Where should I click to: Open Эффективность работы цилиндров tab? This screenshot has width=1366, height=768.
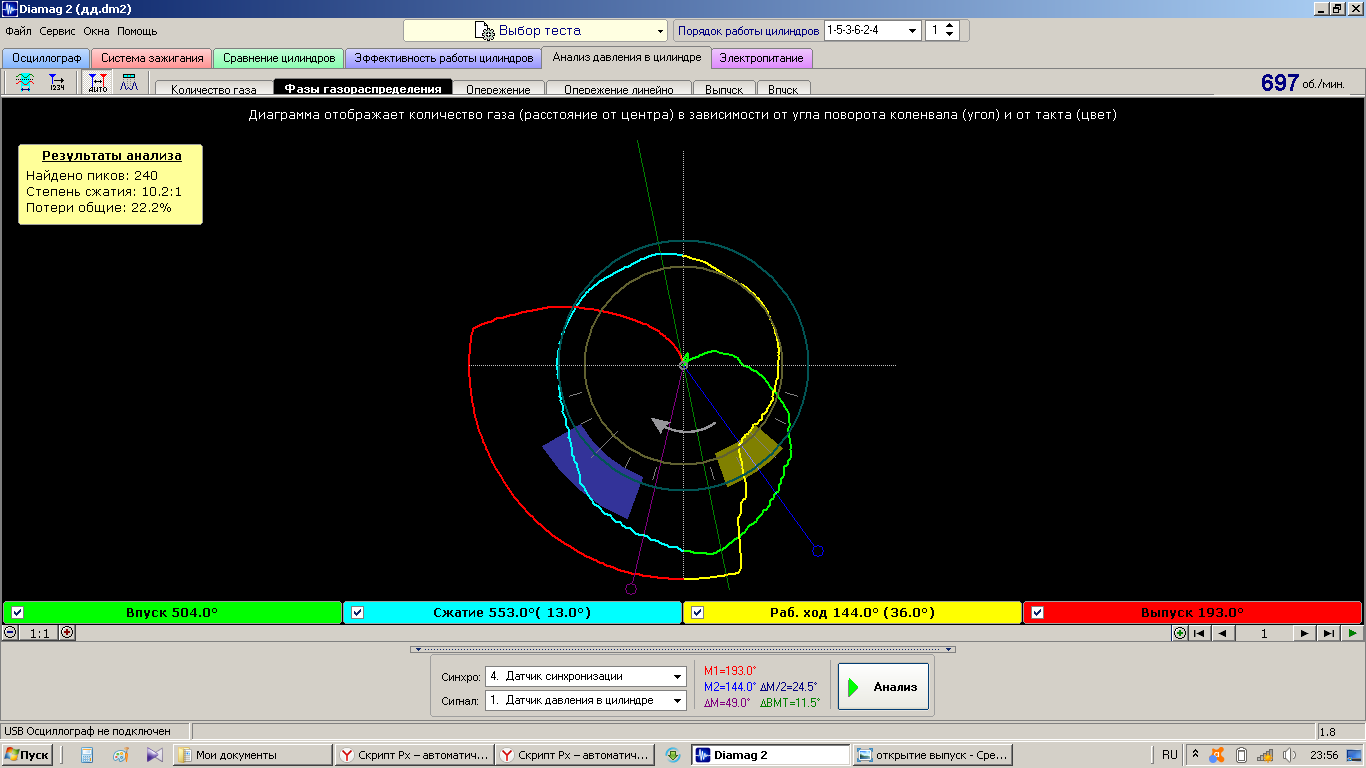pyautogui.click(x=444, y=58)
